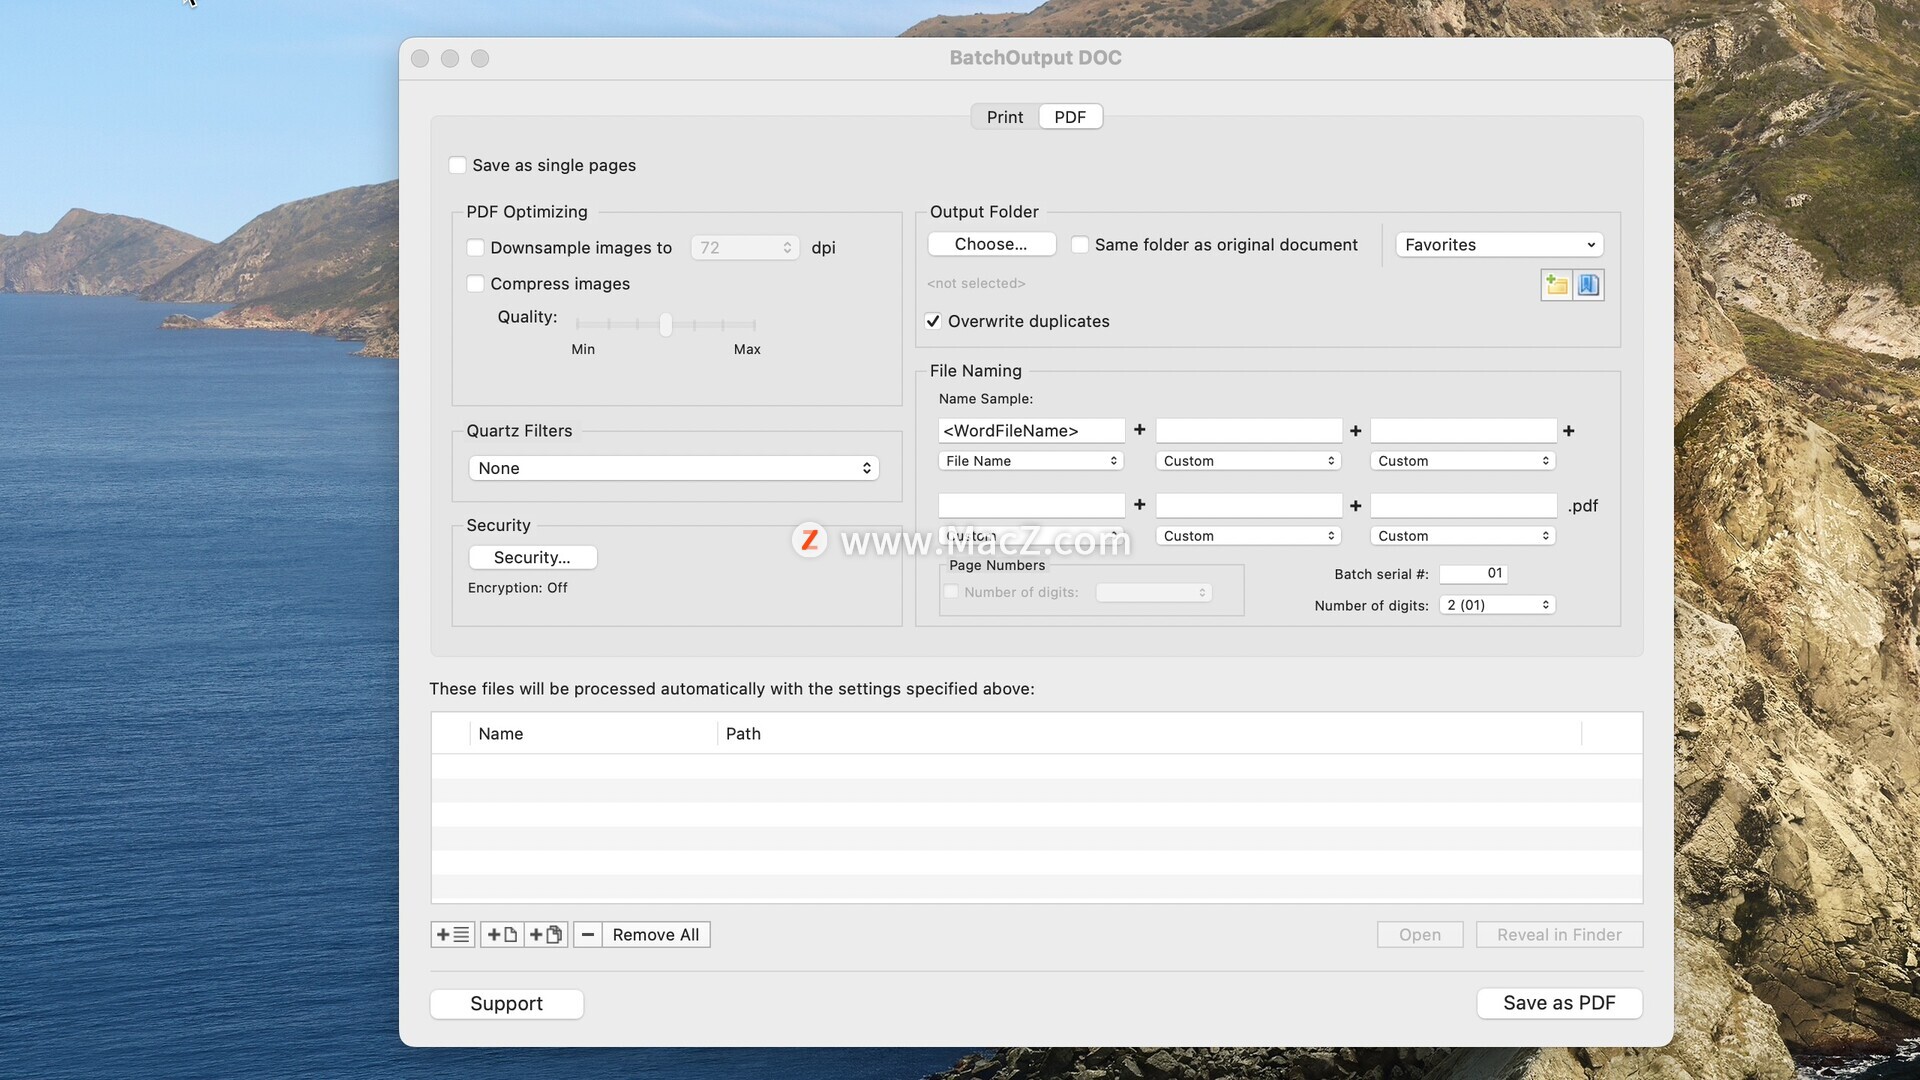This screenshot has width=1920, height=1080.
Task: Toggle Page Numbers number of digits checkbox
Action: pyautogui.click(x=951, y=592)
